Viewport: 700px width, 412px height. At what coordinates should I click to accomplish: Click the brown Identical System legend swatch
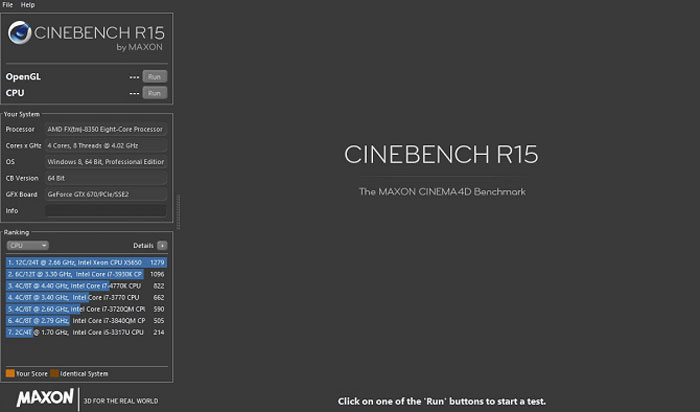54,373
